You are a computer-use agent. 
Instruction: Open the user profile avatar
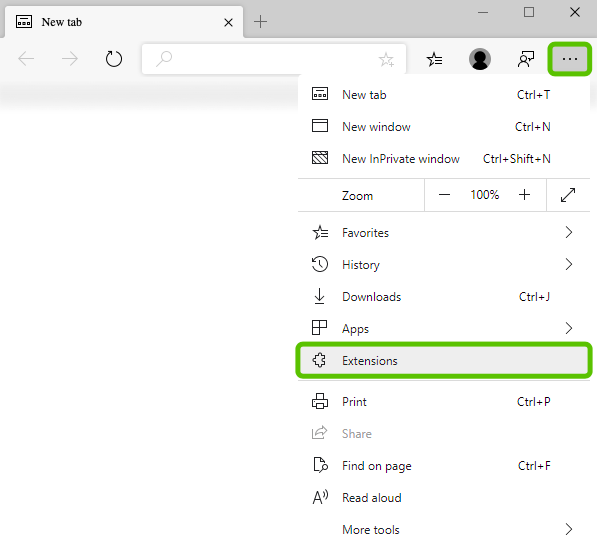[480, 59]
